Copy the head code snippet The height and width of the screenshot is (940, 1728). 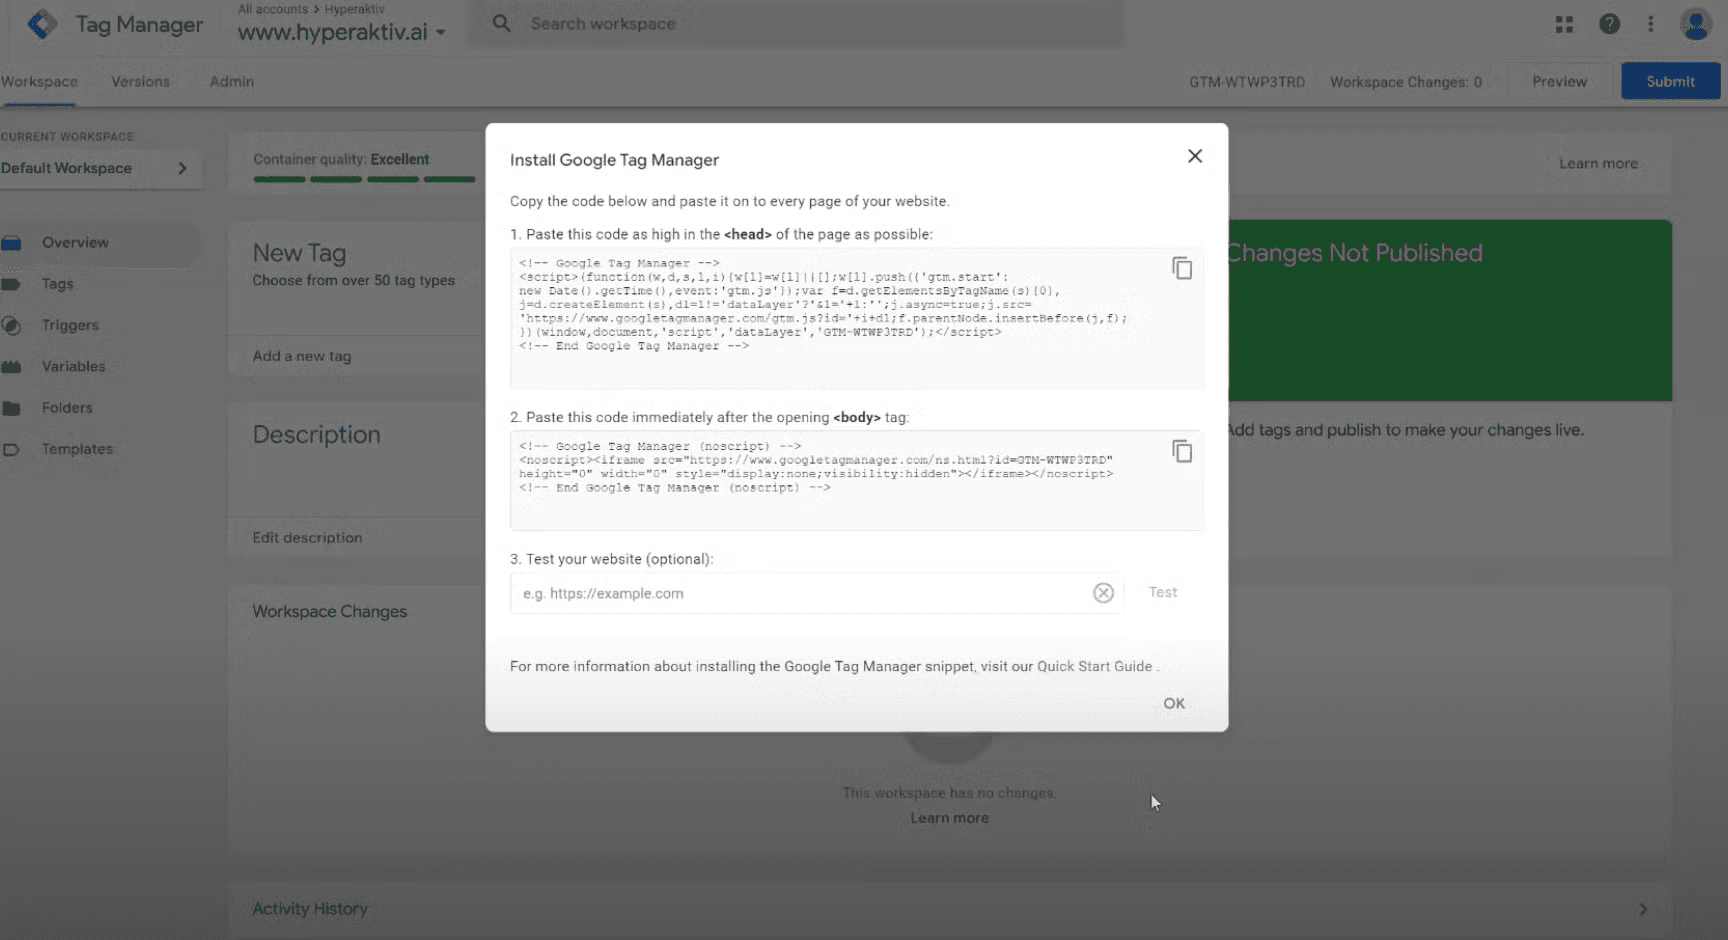pyautogui.click(x=1182, y=268)
